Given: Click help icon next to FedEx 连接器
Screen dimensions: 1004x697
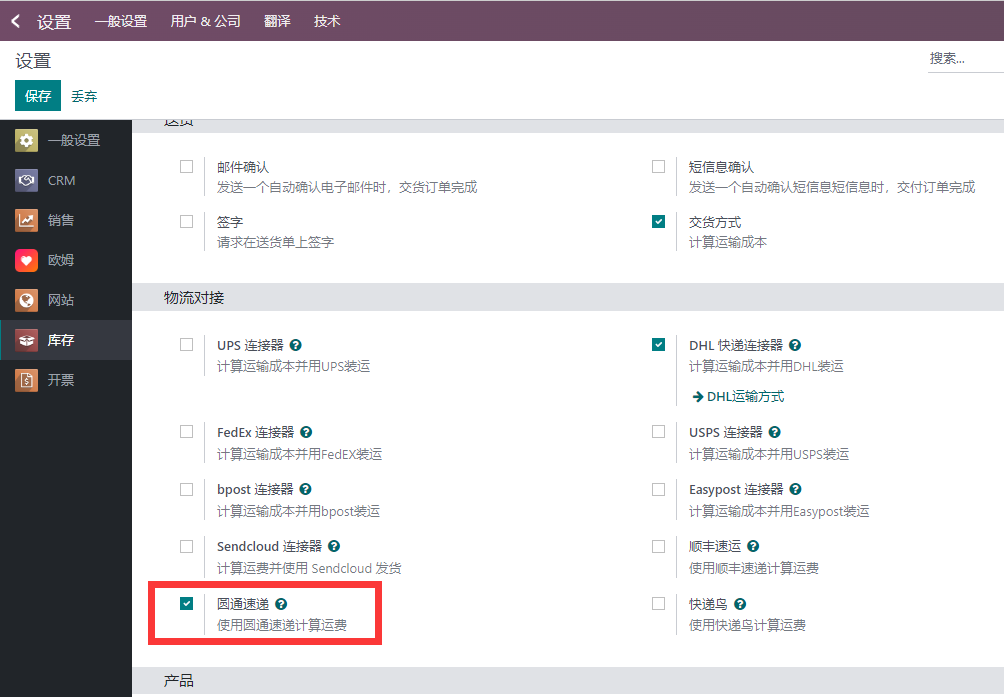Looking at the screenshot, I should (x=306, y=433).
